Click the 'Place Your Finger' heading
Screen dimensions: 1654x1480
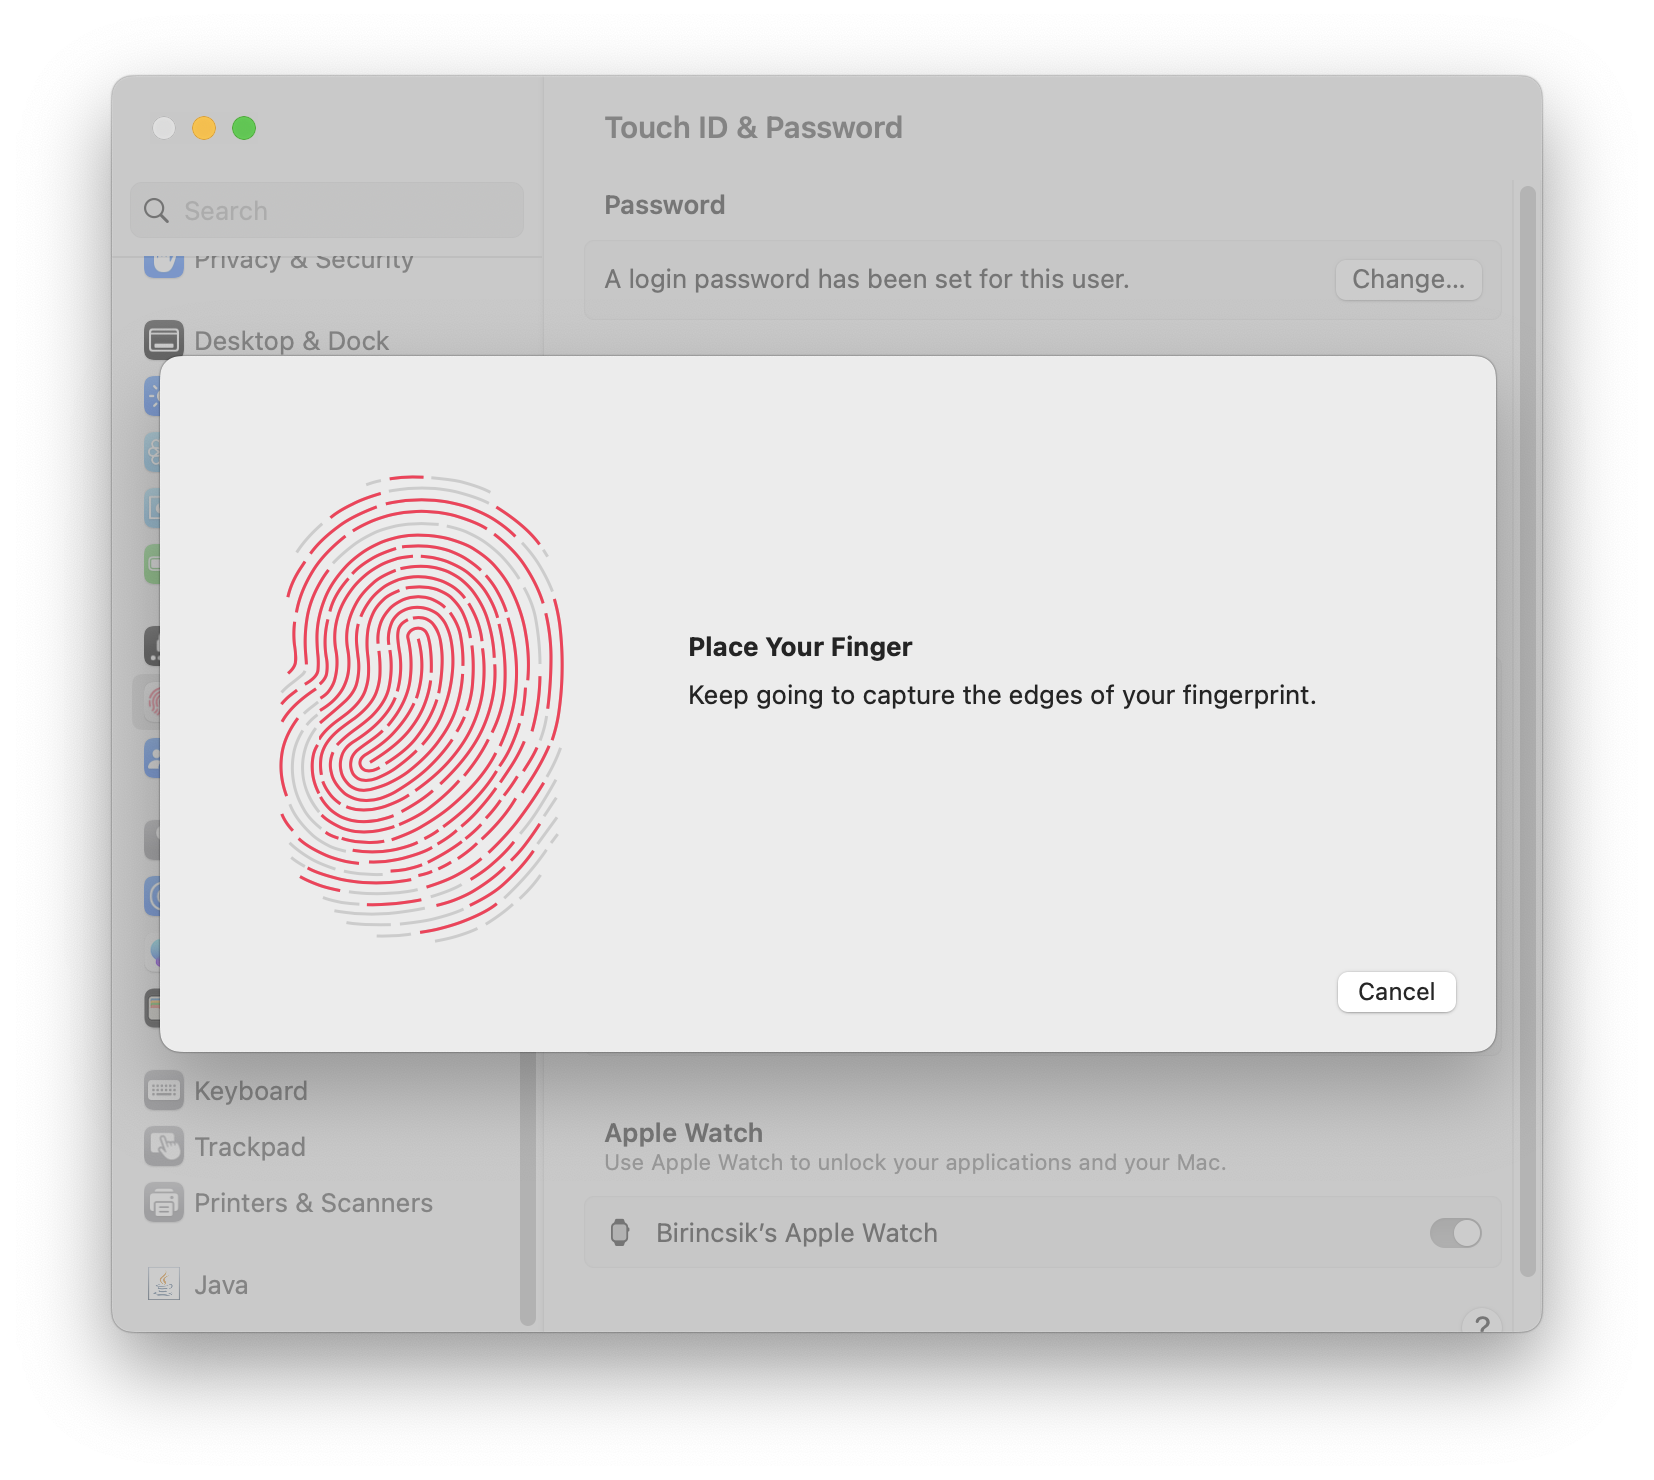[x=800, y=647]
